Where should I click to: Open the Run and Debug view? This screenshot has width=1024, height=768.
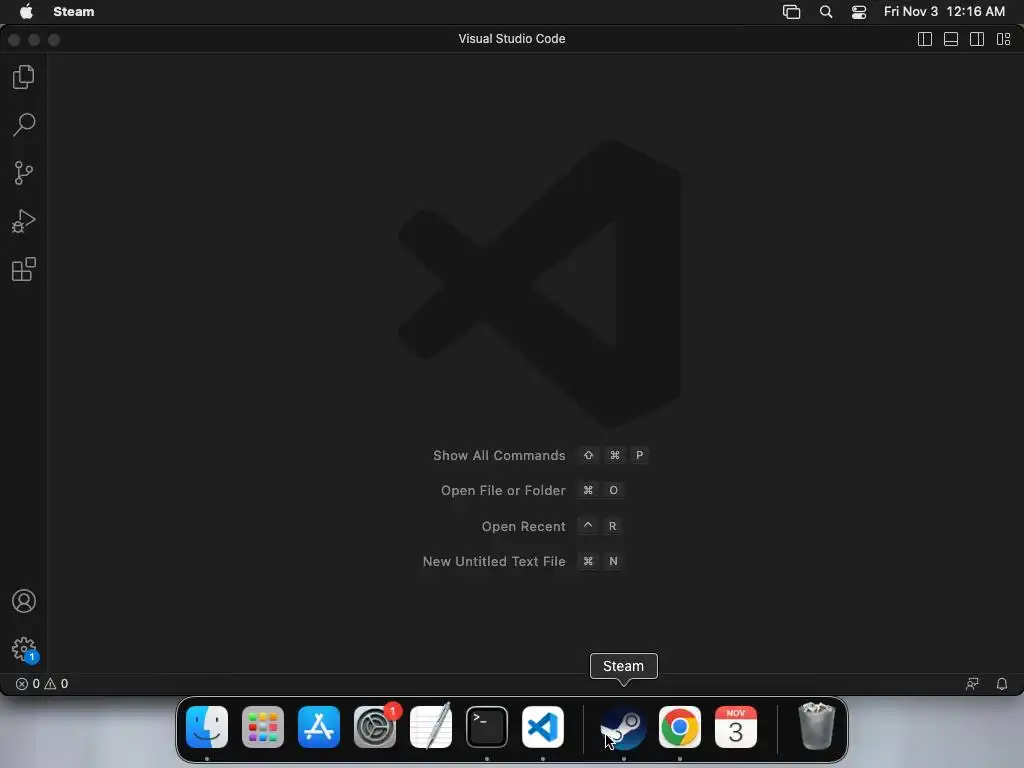pos(24,221)
